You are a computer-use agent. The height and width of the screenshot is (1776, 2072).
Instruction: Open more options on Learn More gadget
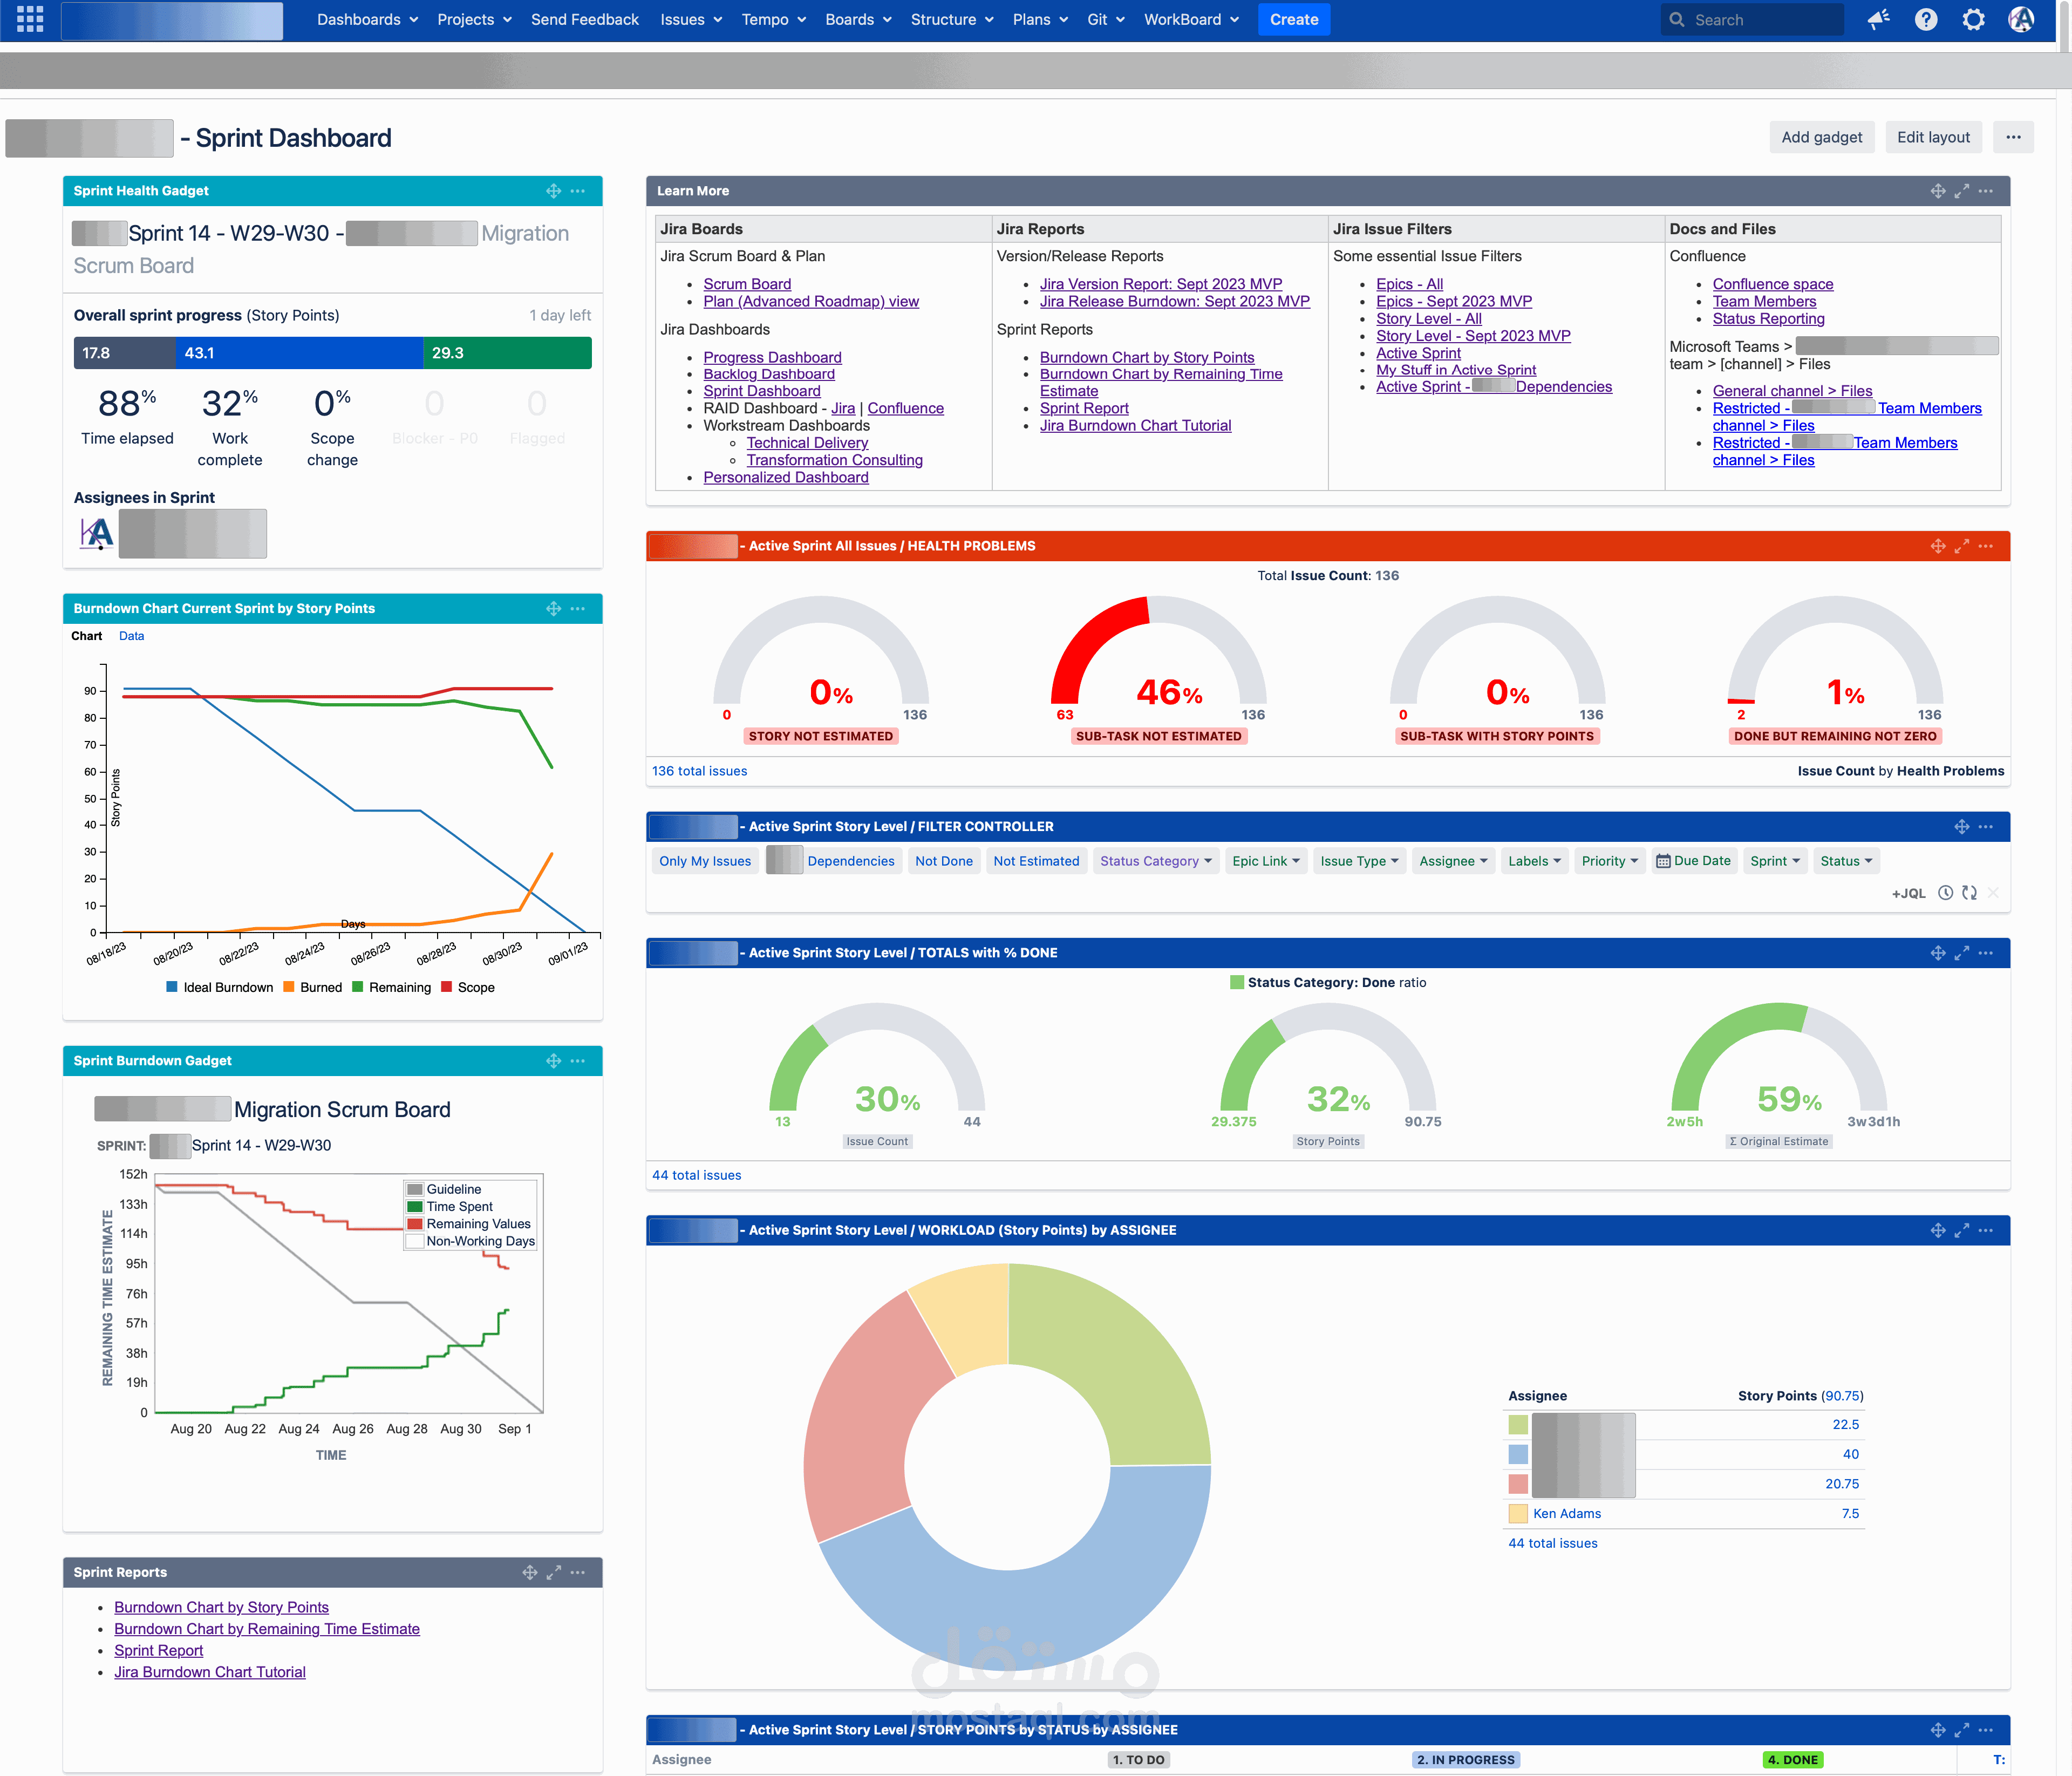point(1986,191)
